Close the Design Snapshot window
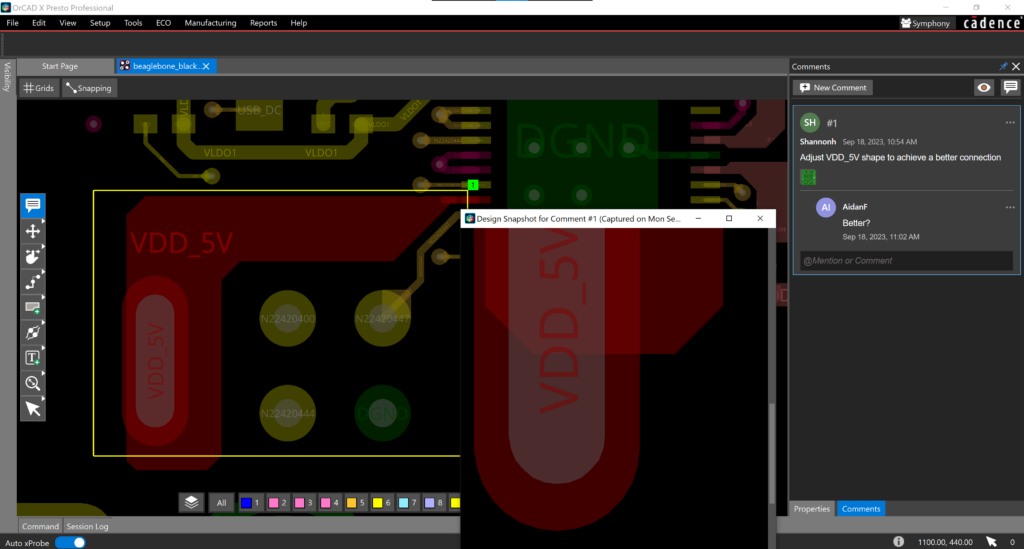 (x=760, y=219)
